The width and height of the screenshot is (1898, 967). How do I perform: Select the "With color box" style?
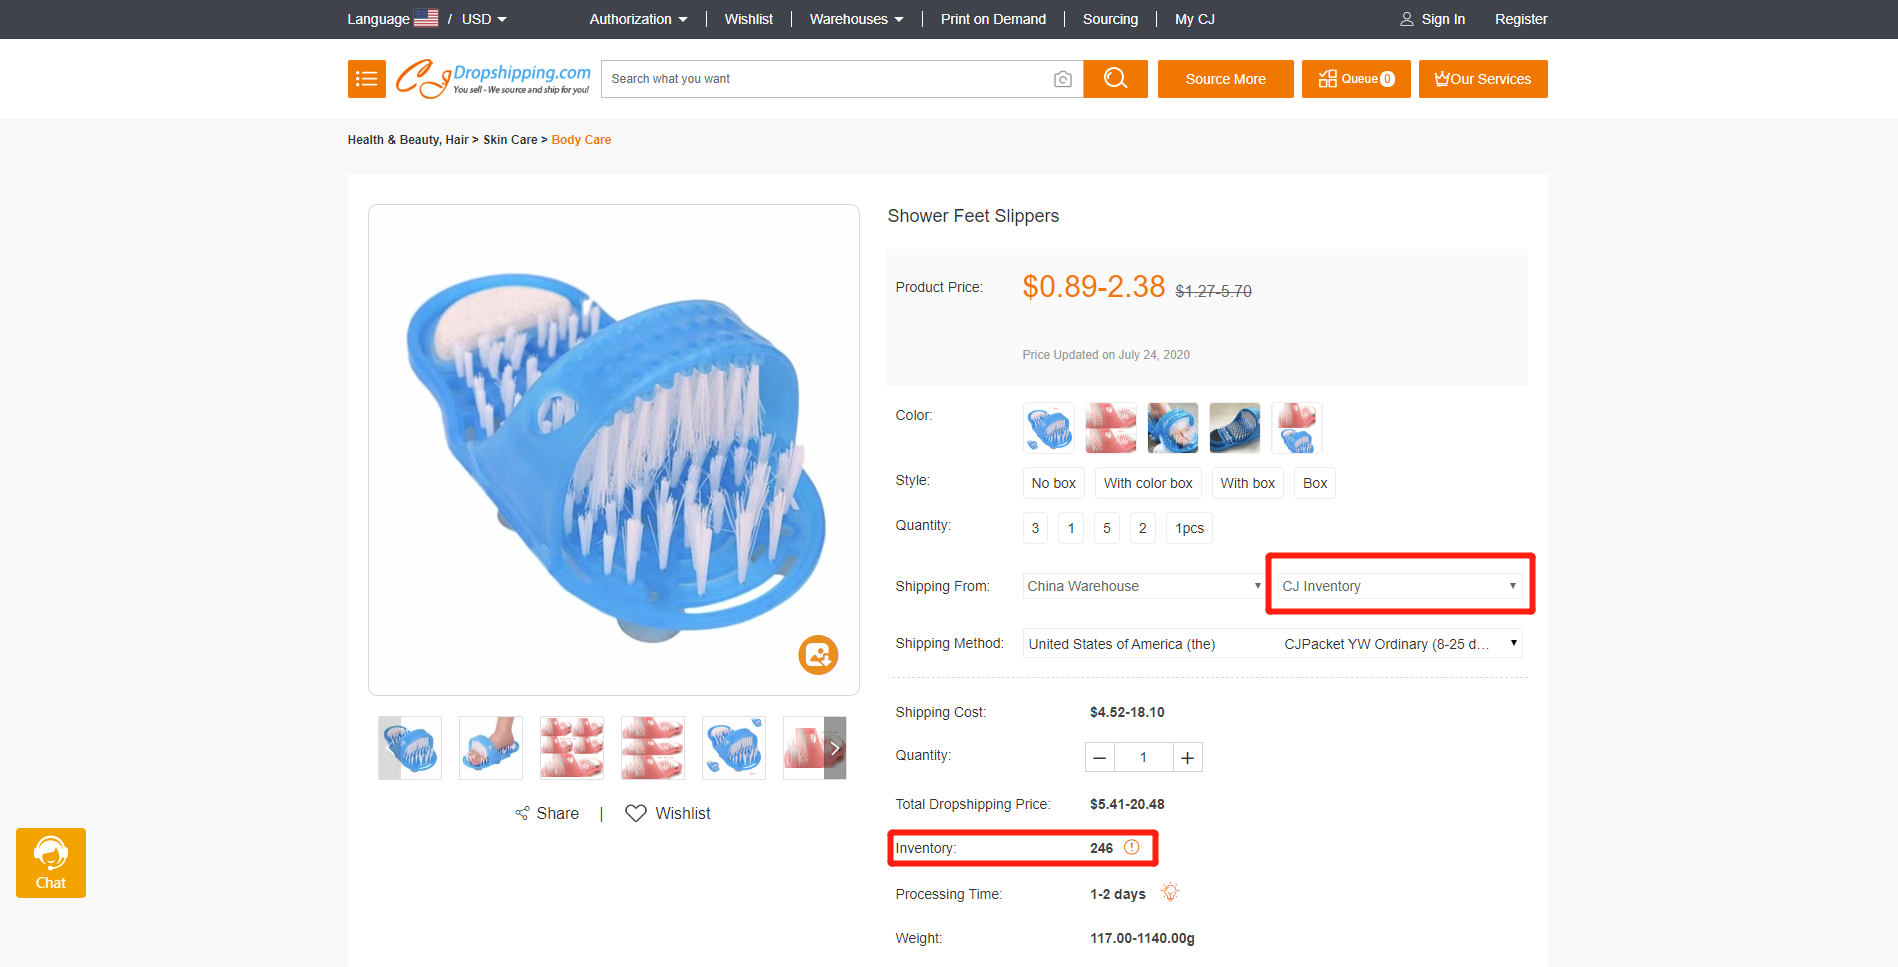click(1147, 483)
